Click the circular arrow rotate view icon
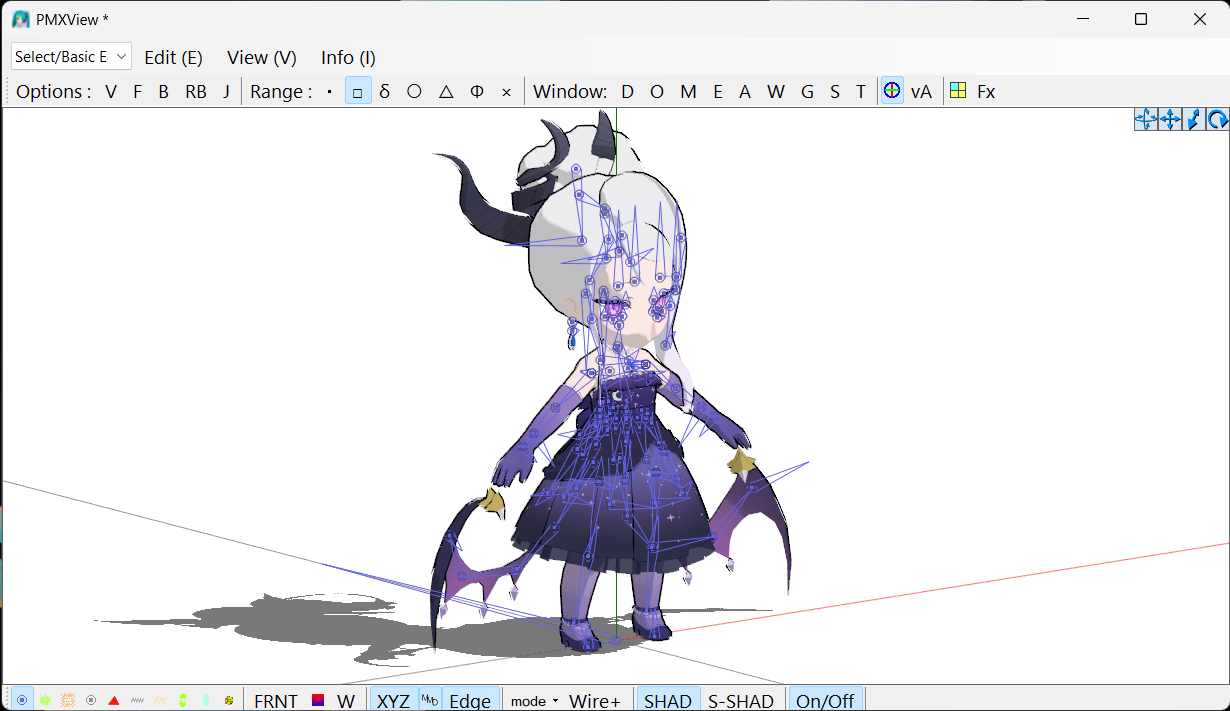This screenshot has height=711, width=1230. tap(1217, 120)
